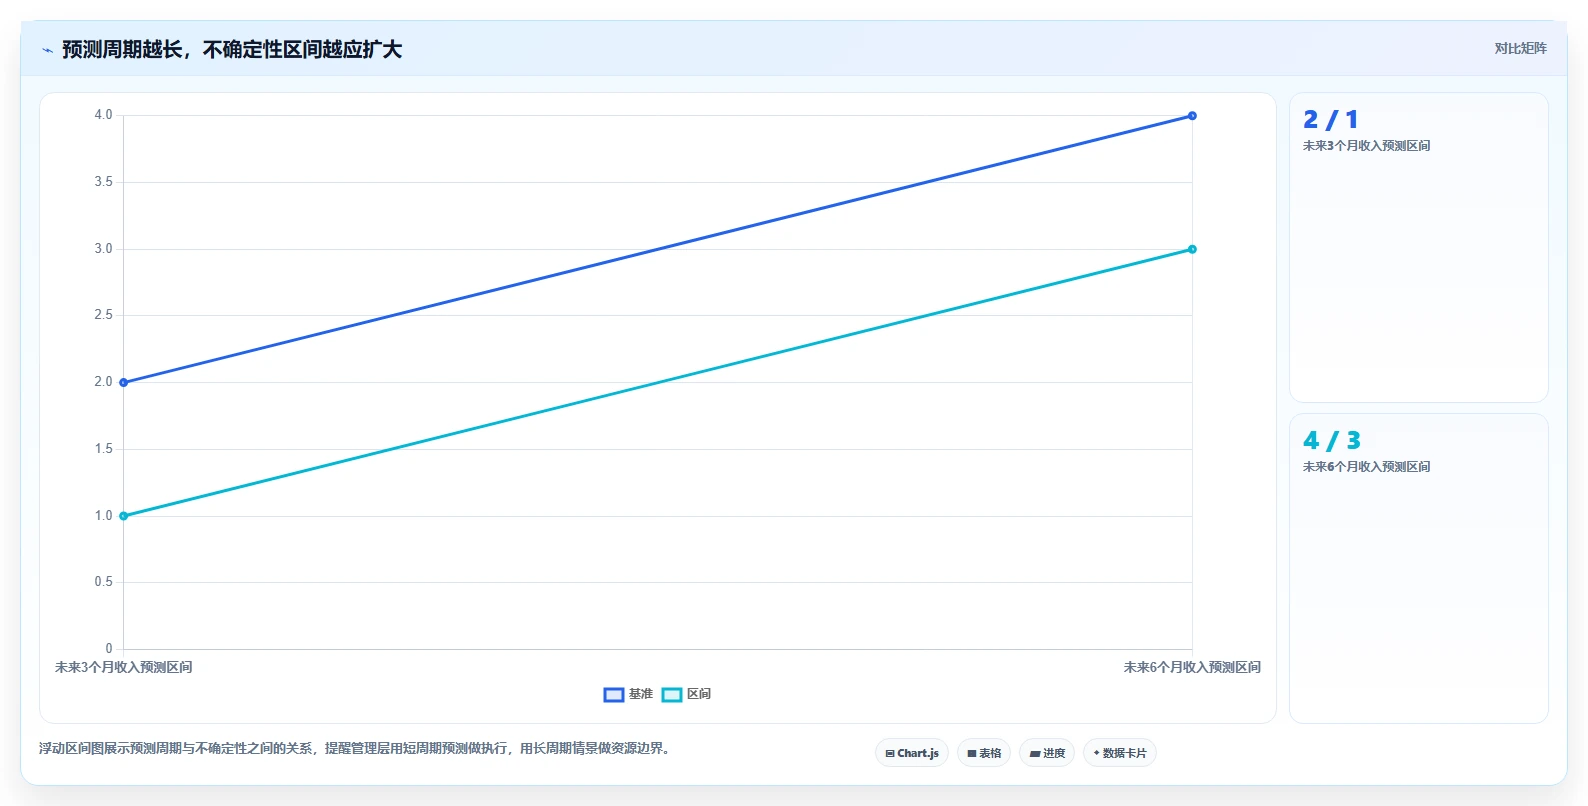Image resolution: width=1588 pixels, height=806 pixels.
Task: Click the description text starting 浮动区间图展示
Action: [354, 748]
